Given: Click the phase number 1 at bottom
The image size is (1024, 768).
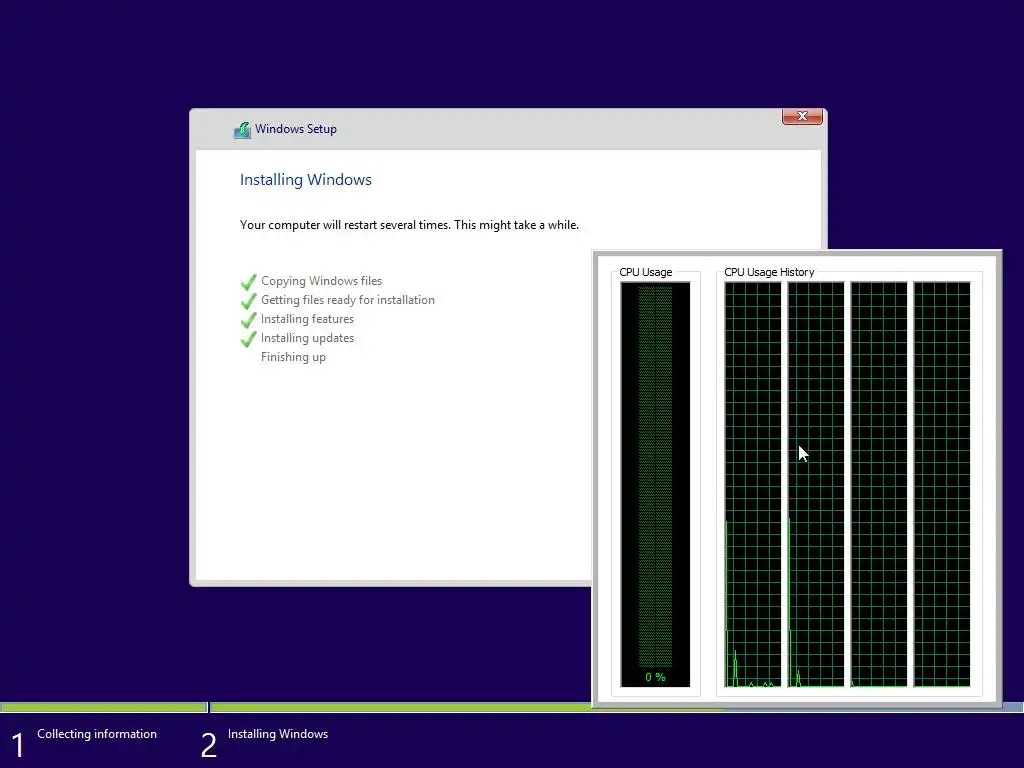Looking at the screenshot, I should 18,745.
